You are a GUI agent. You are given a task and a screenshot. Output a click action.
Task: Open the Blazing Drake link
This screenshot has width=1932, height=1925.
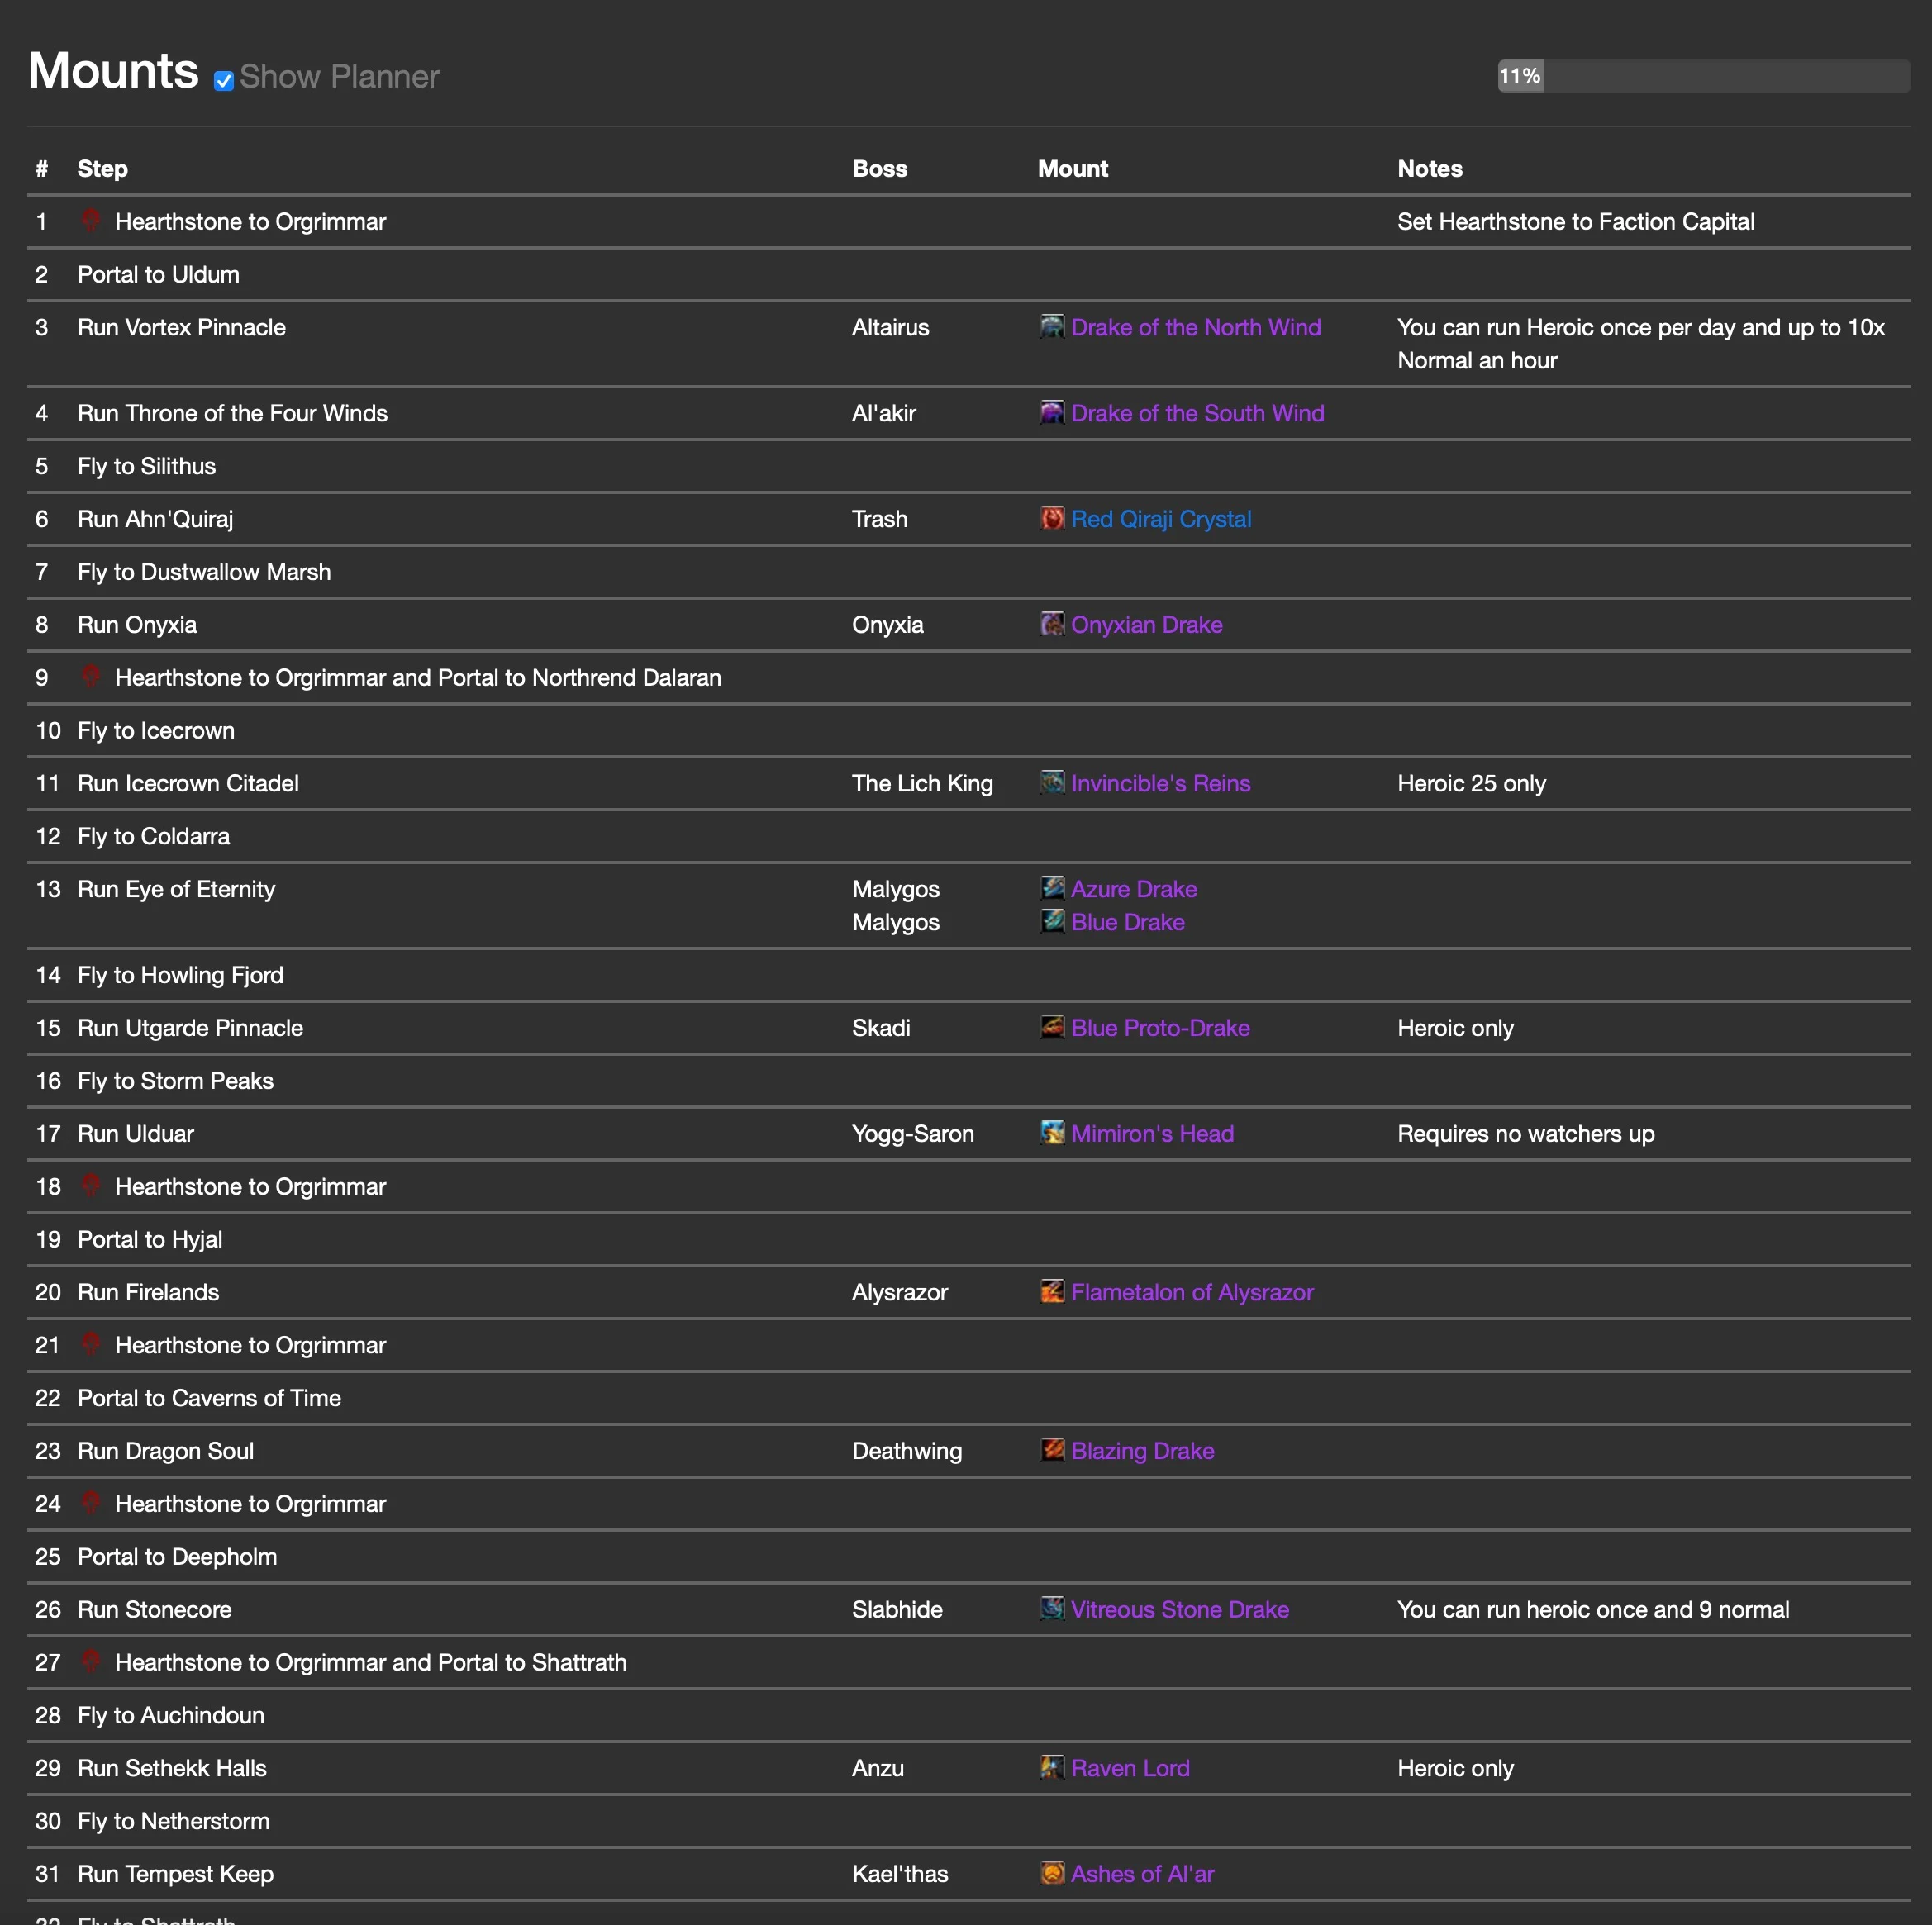[x=1143, y=1451]
